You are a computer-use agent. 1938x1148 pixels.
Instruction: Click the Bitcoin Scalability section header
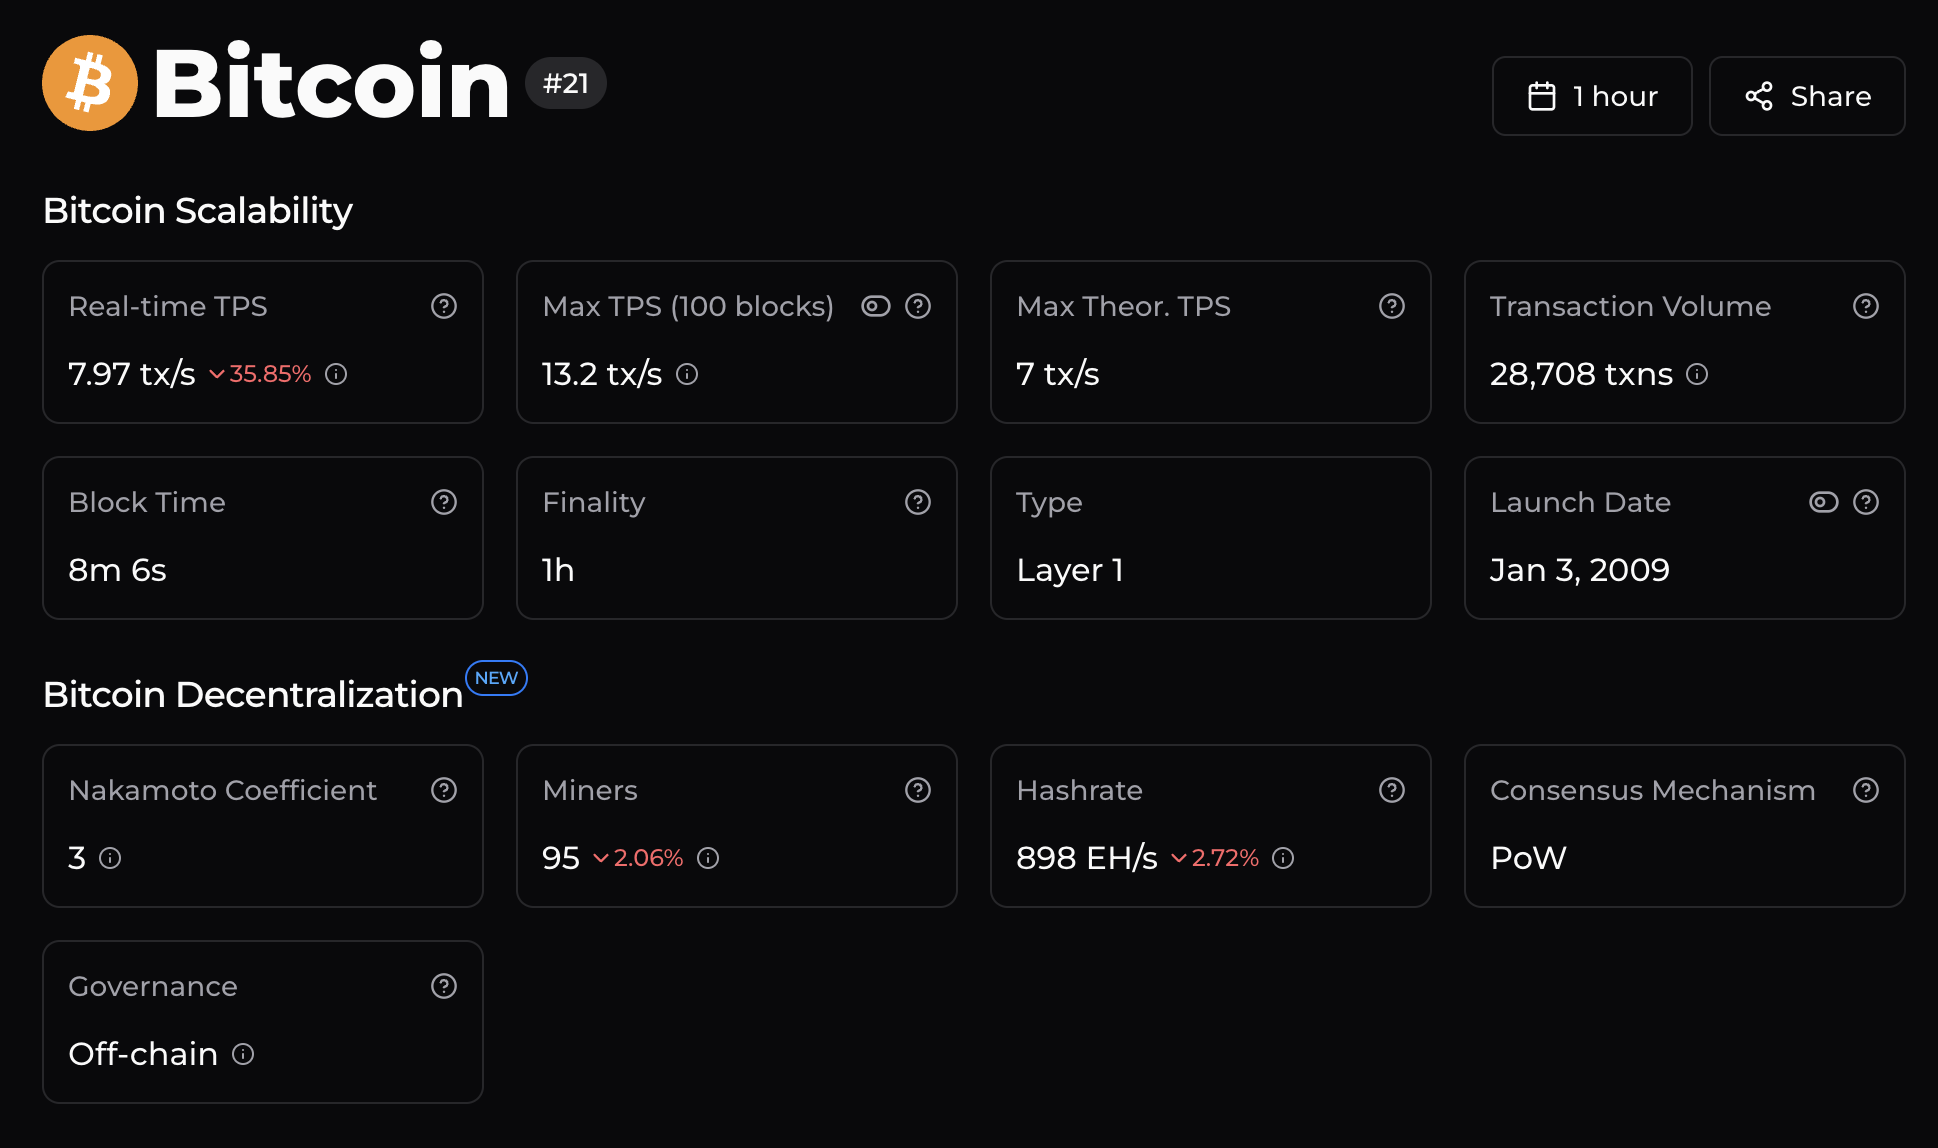click(x=197, y=211)
